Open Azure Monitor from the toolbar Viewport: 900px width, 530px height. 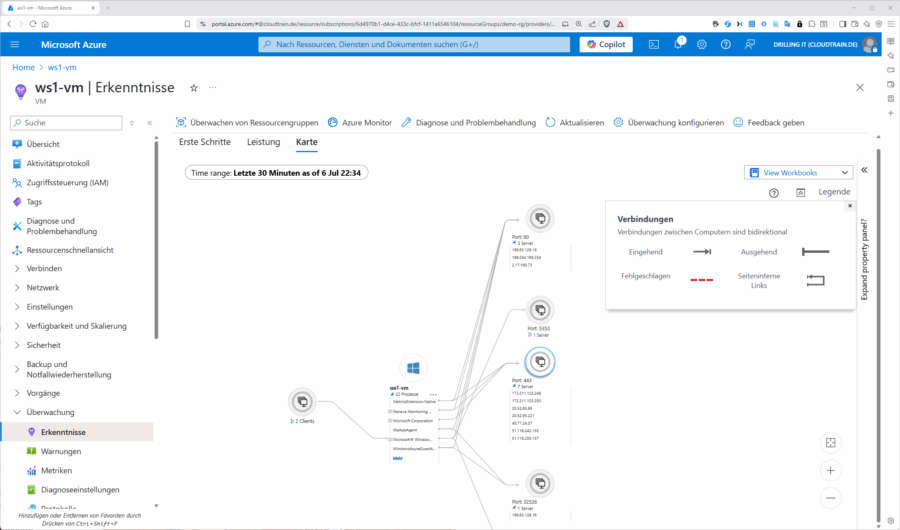(x=360, y=122)
